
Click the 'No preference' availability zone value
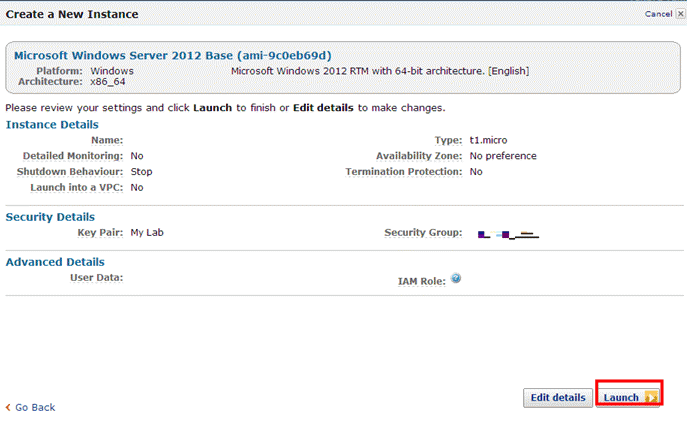coord(503,156)
